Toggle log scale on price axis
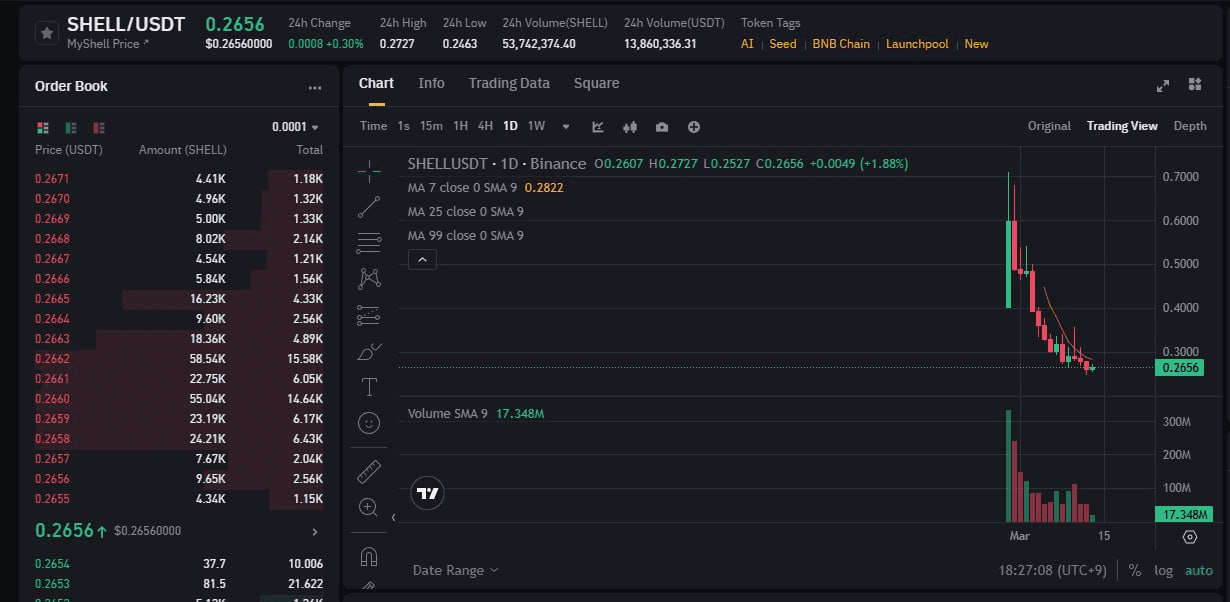The image size is (1230, 602). coord(1163,570)
